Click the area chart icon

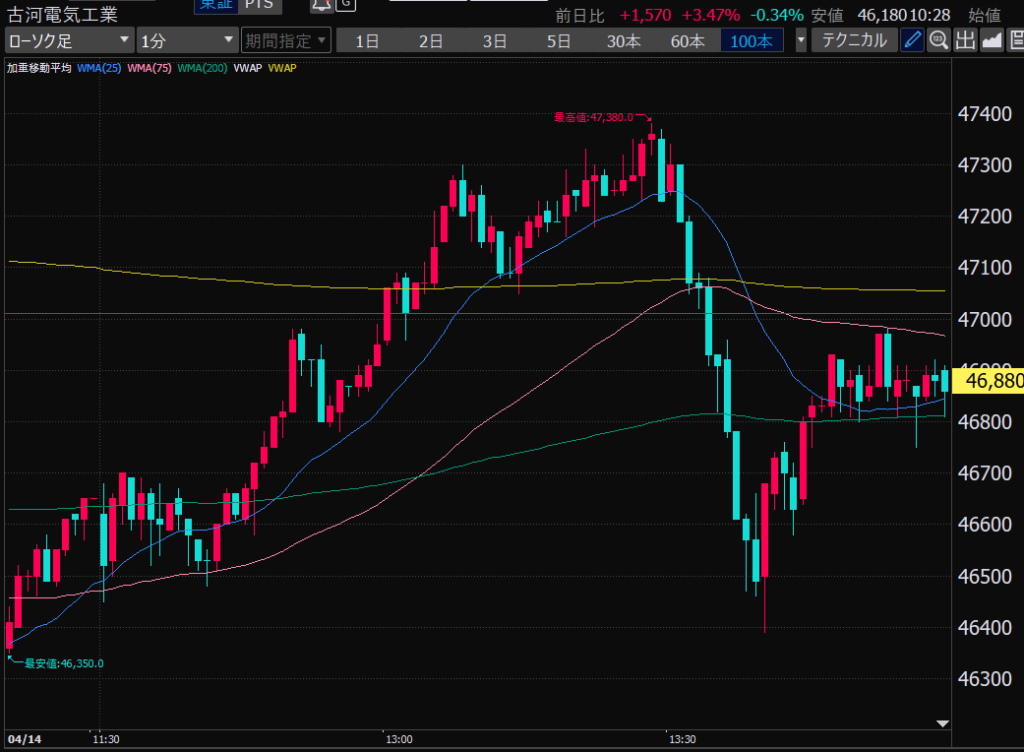[991, 40]
